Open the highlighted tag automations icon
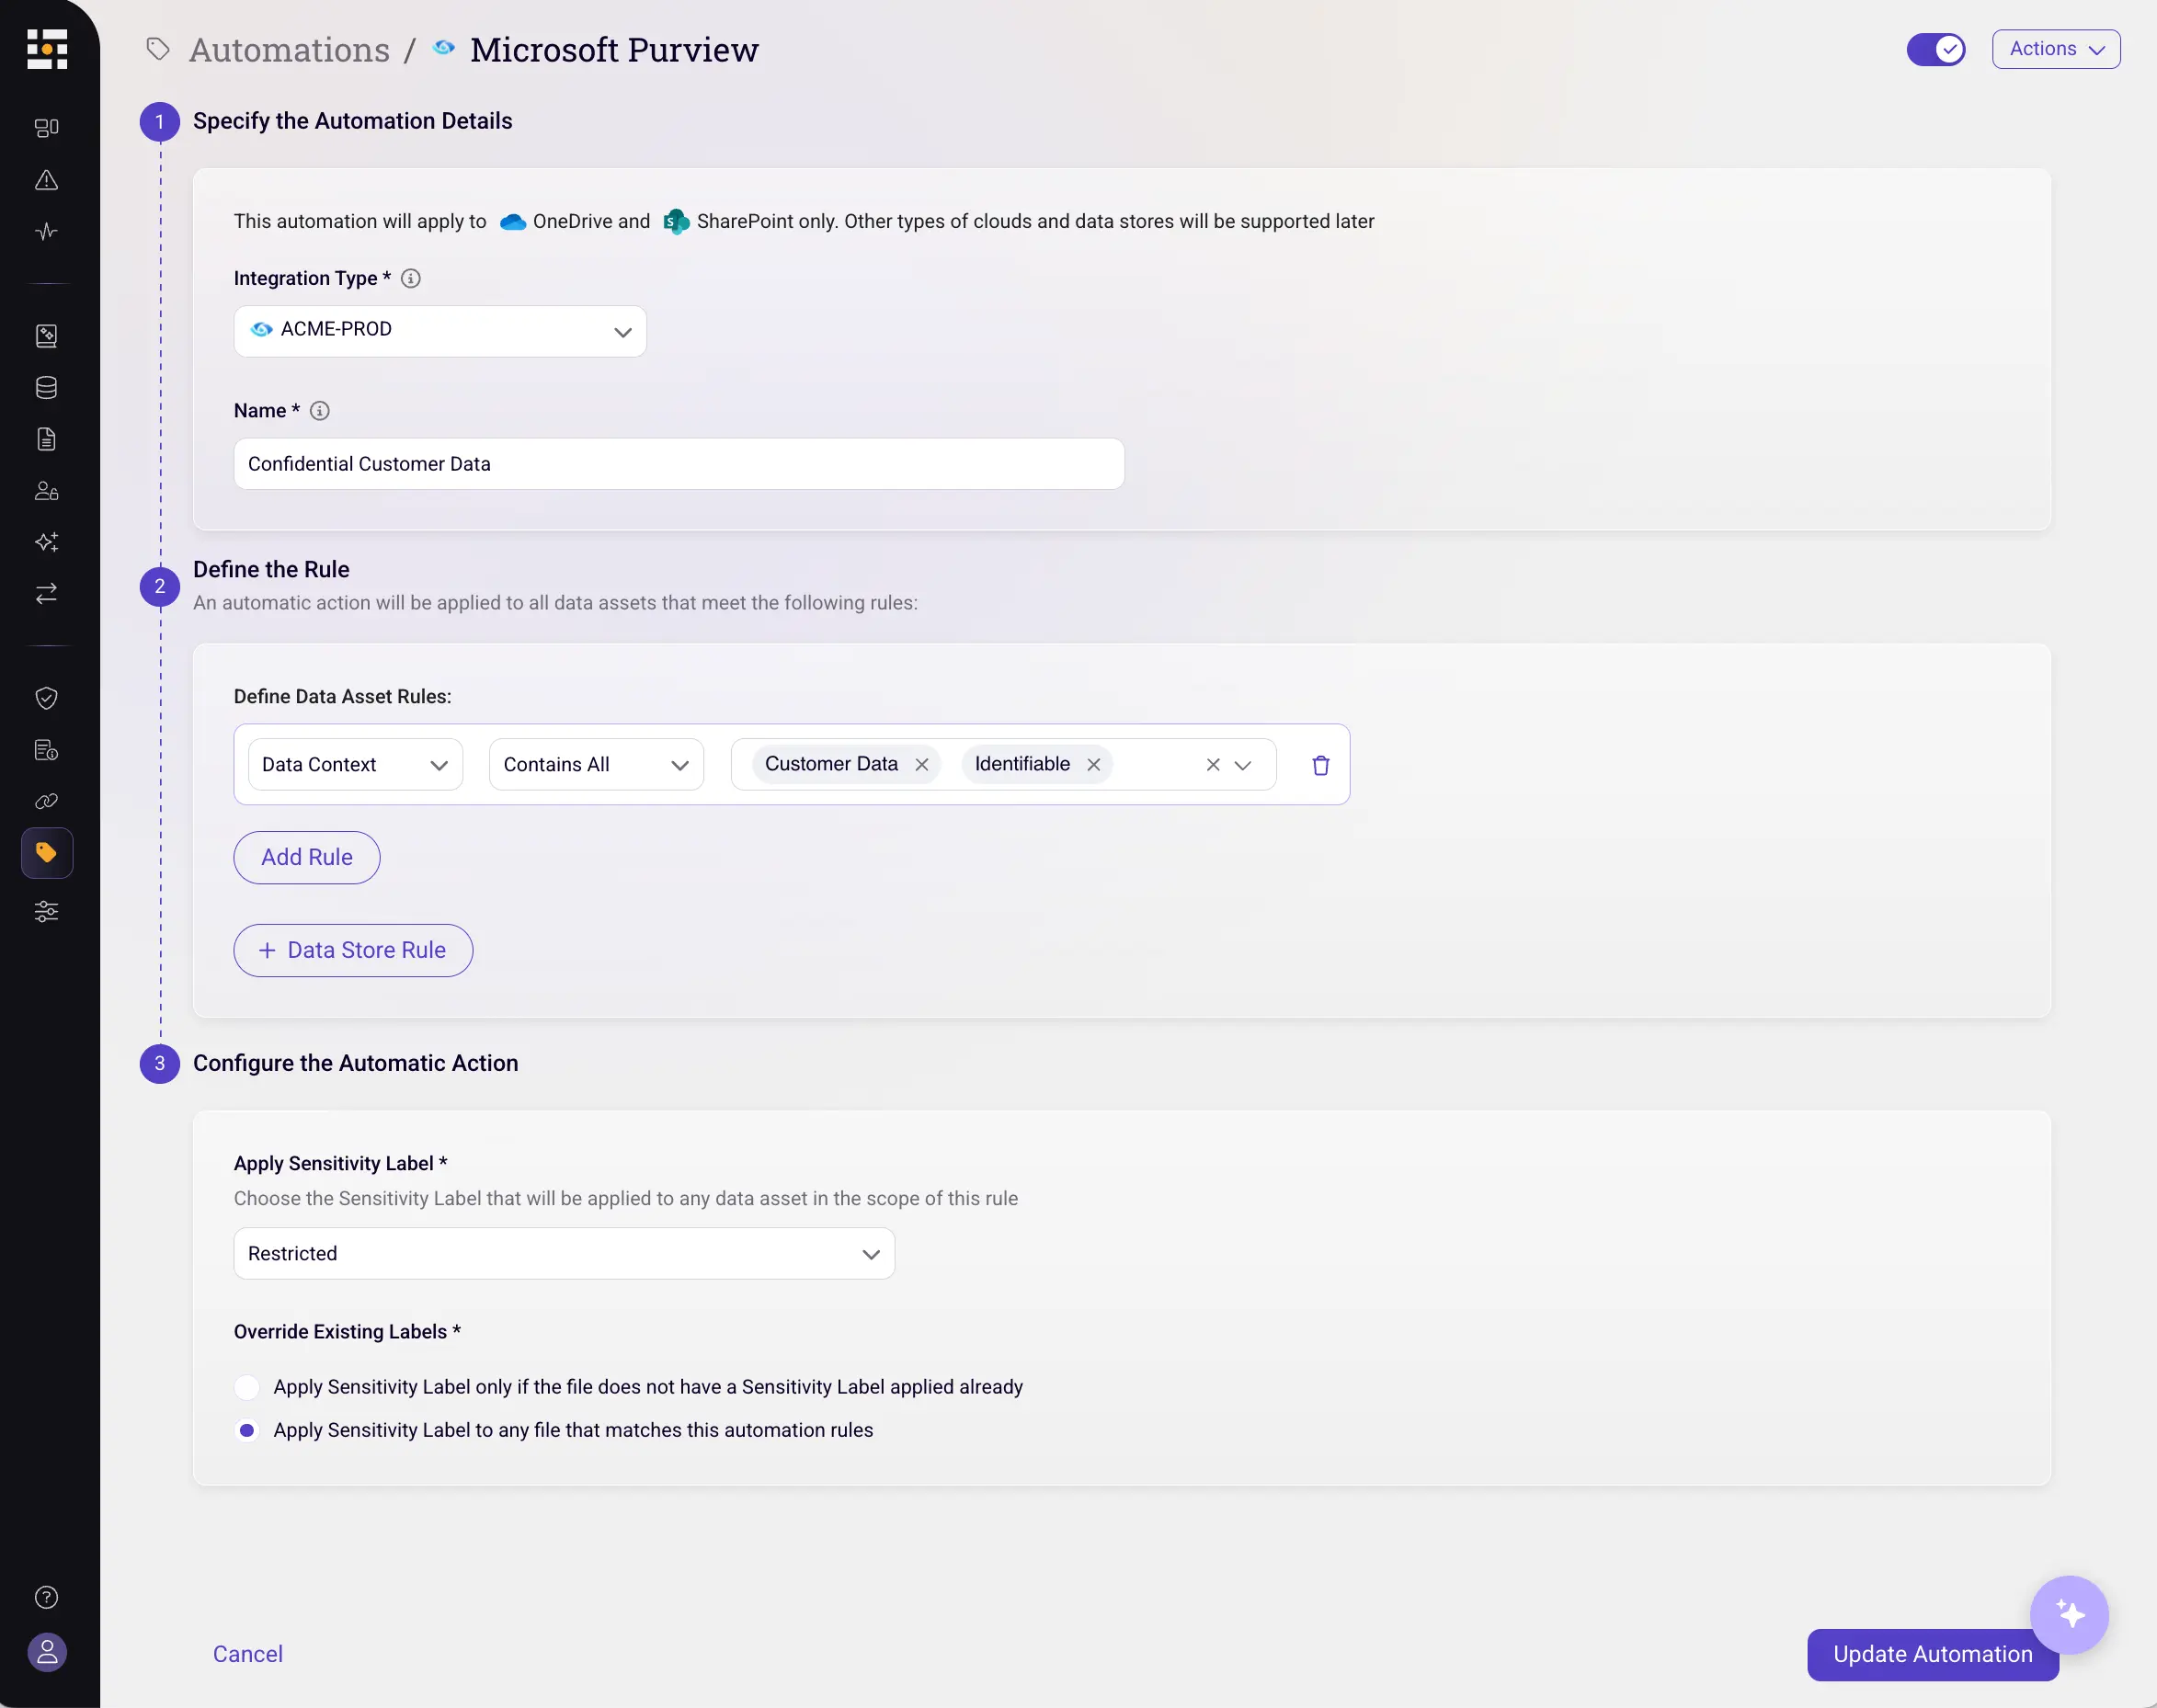This screenshot has width=2157, height=1708. click(x=47, y=853)
